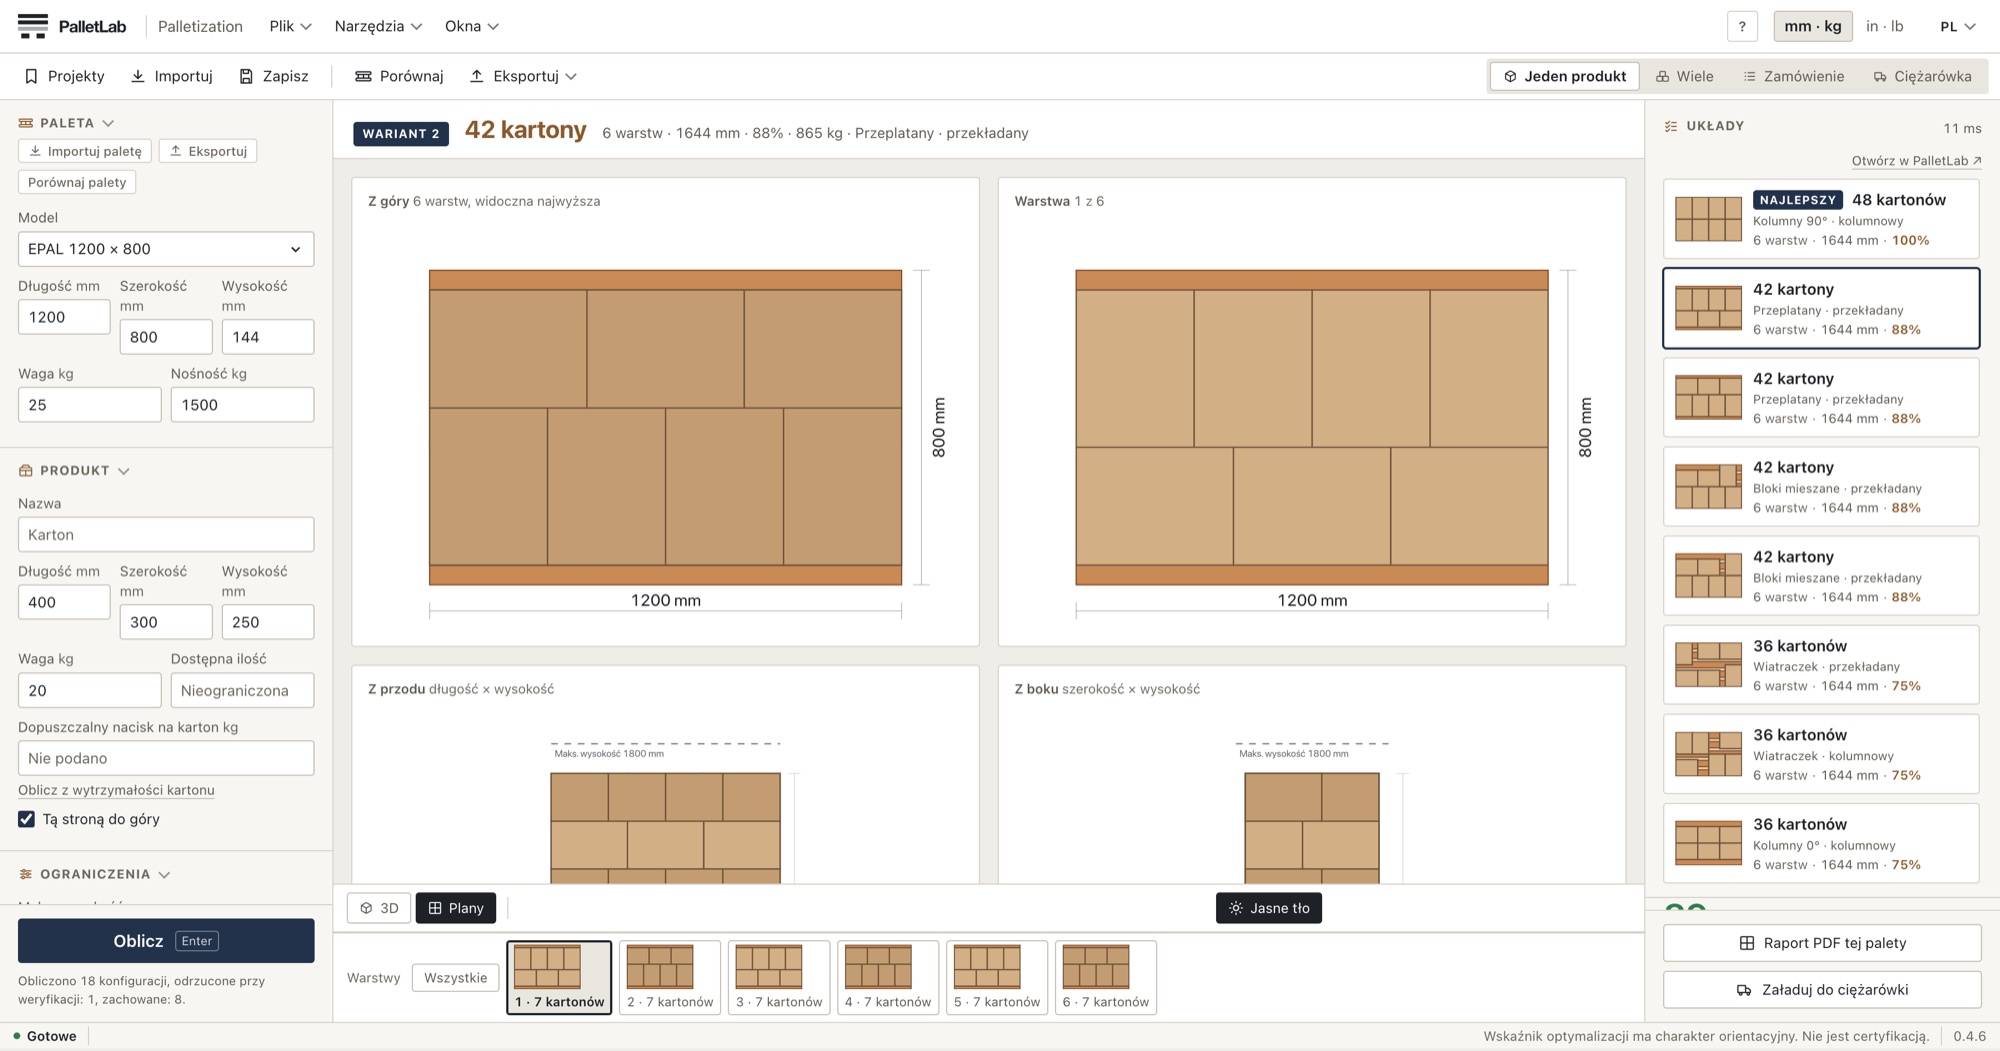
Task: Select mm · kg units toggle
Action: pyautogui.click(x=1813, y=26)
